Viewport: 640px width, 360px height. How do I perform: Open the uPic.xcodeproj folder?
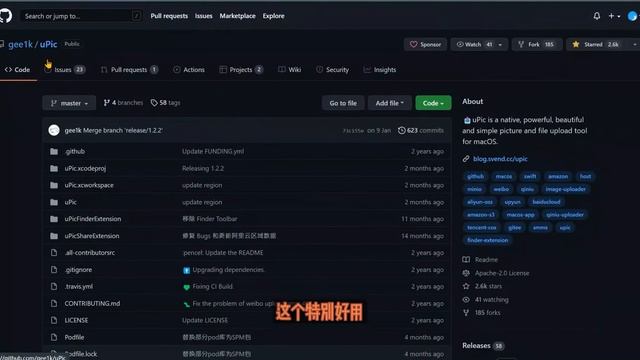[x=85, y=169]
